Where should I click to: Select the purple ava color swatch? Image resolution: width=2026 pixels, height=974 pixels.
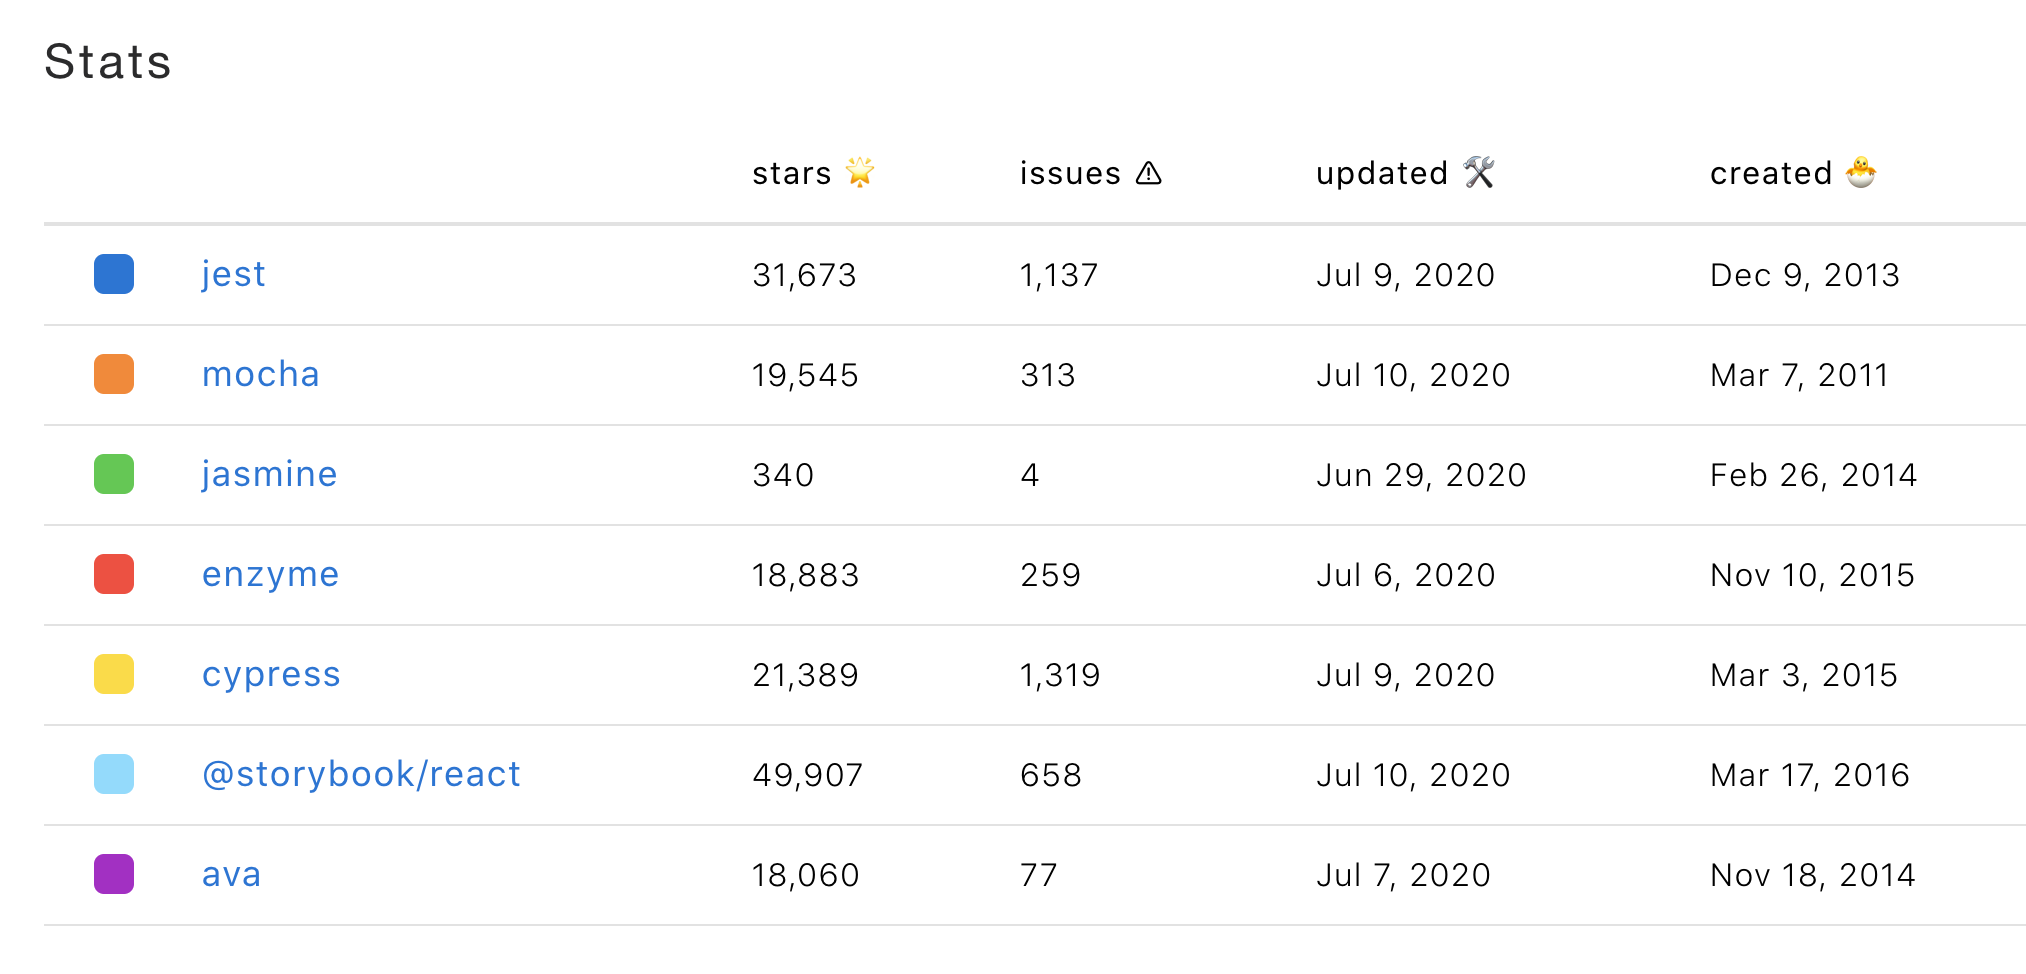[x=114, y=874]
